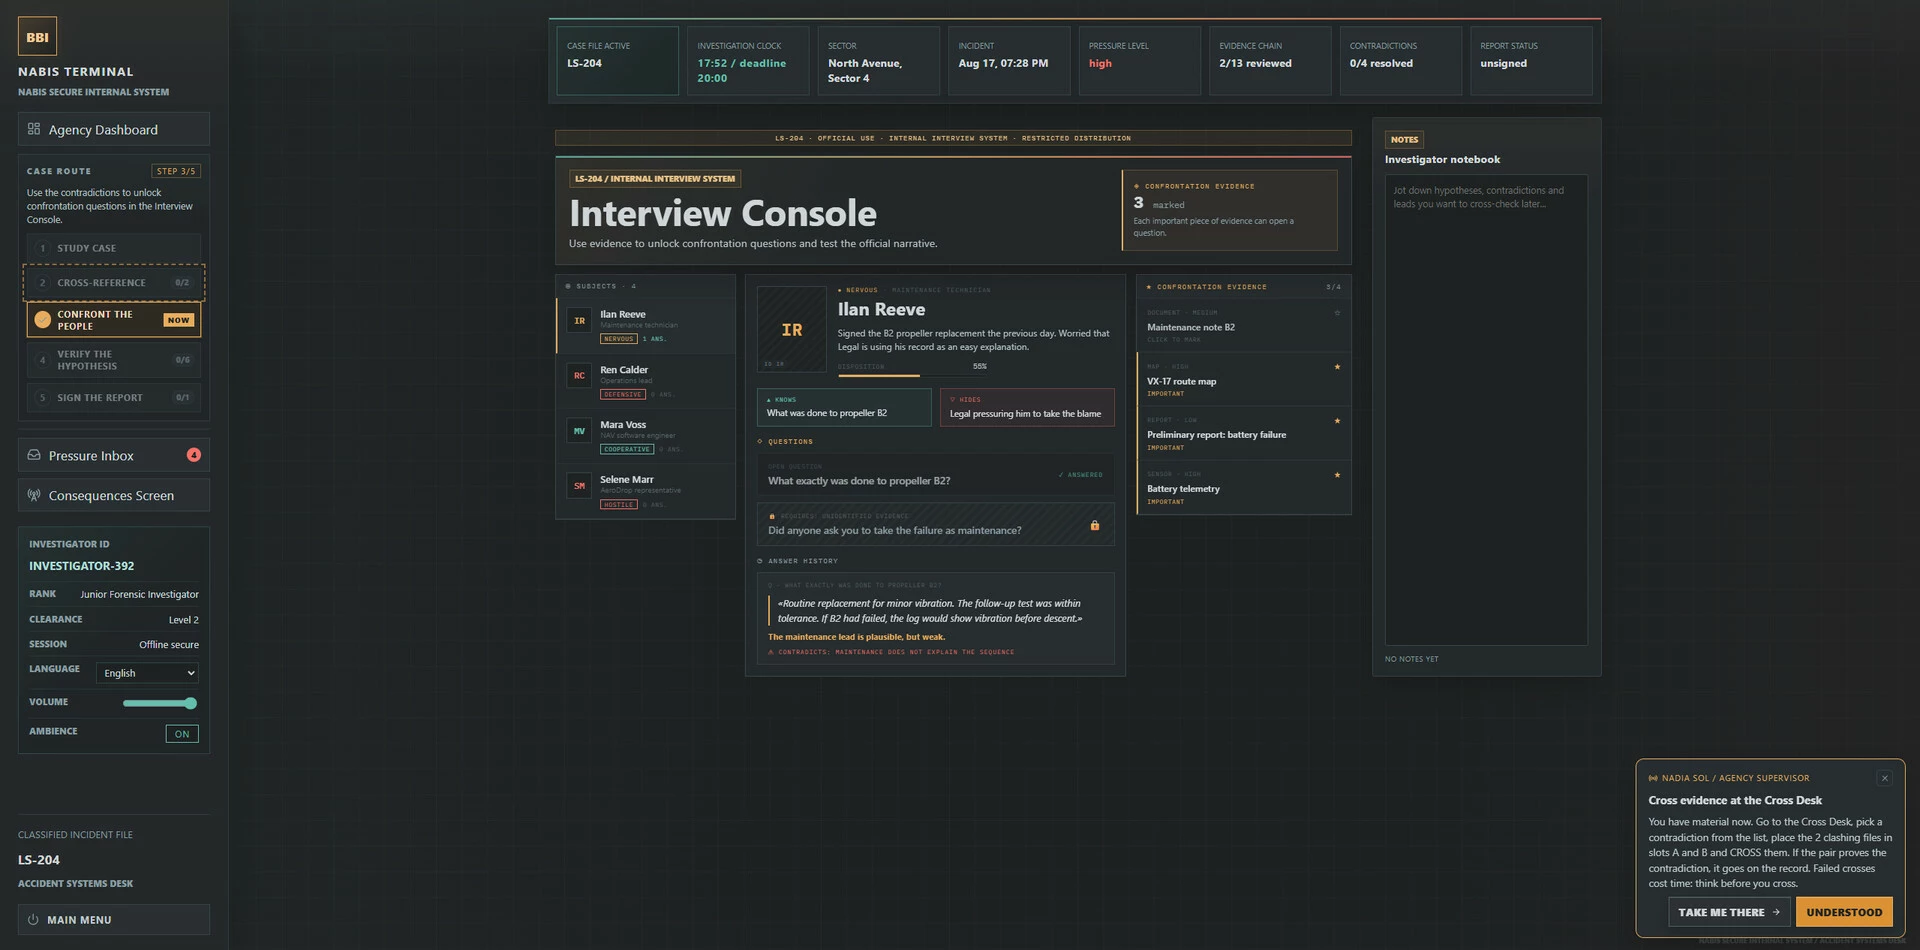Click the Understood button
Viewport: 1920px width, 950px height.
1844,912
